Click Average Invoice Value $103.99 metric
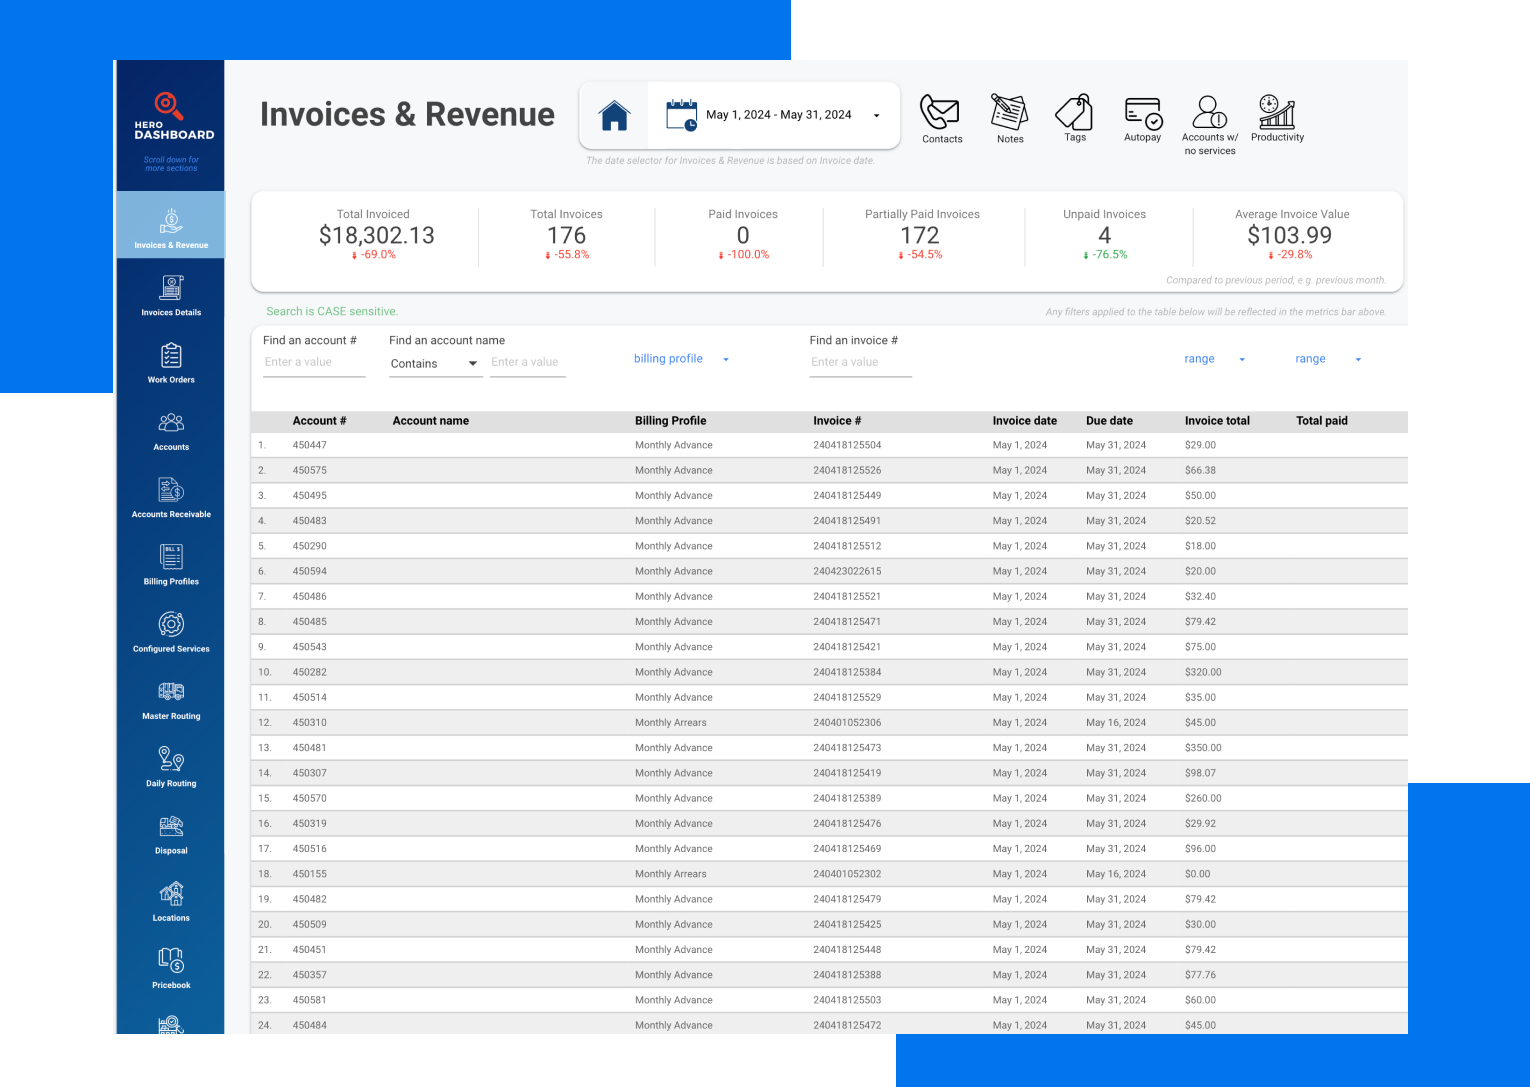The height and width of the screenshot is (1087, 1530). (x=1291, y=236)
